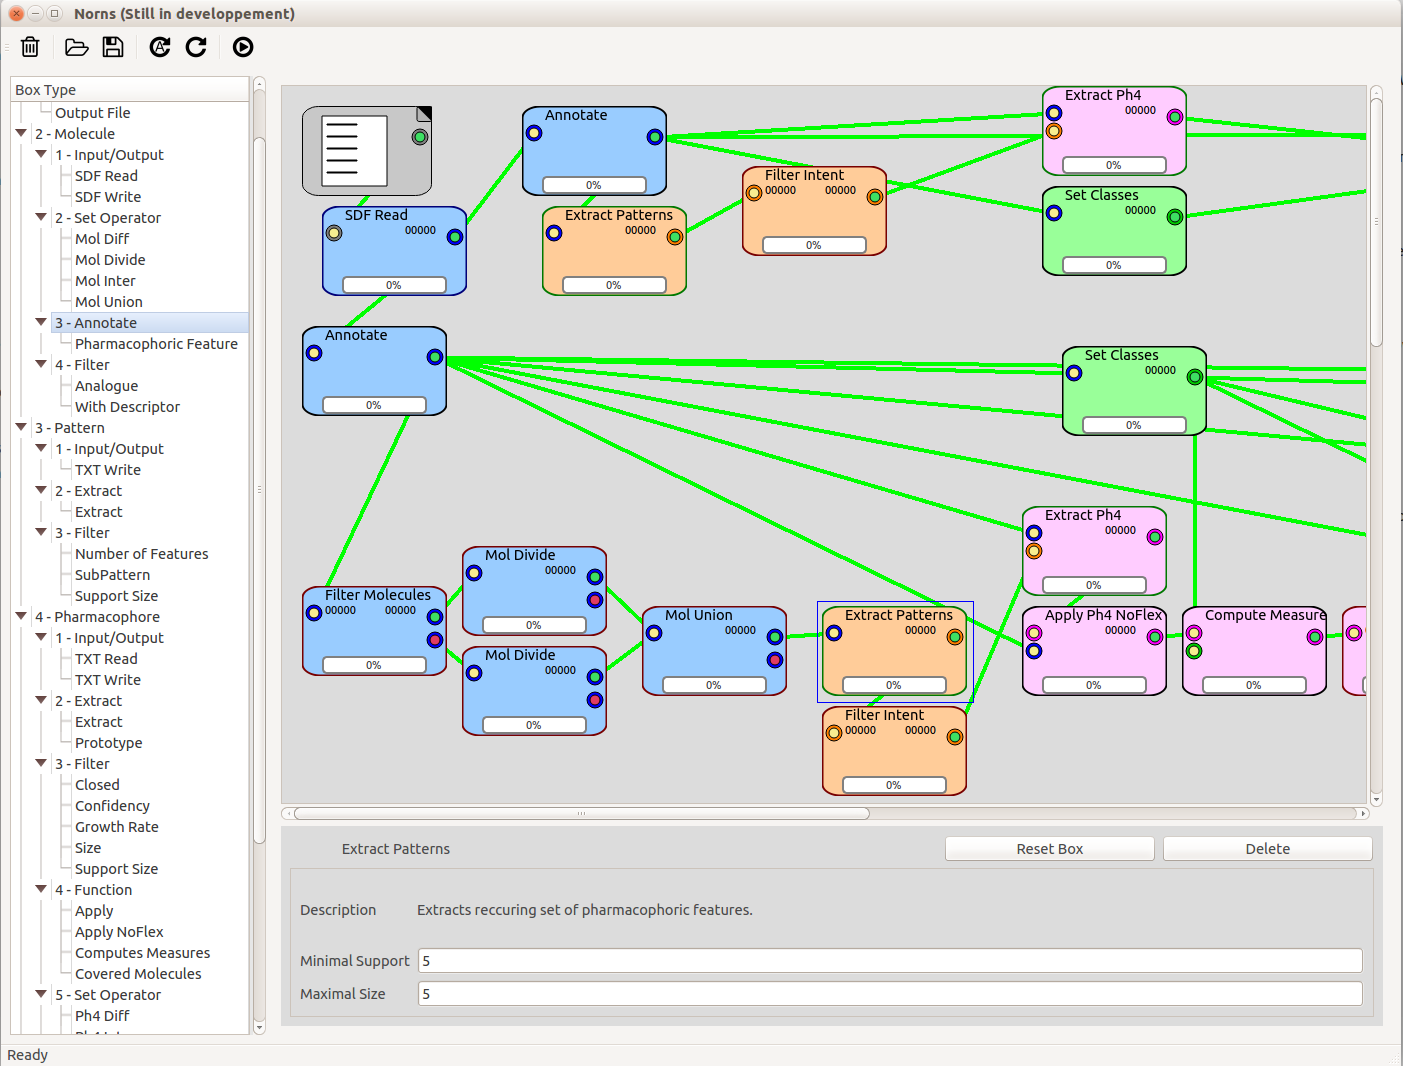Screen dimensions: 1403x1066
Task: Click the plain refresh arrow icon
Action: [x=196, y=47]
